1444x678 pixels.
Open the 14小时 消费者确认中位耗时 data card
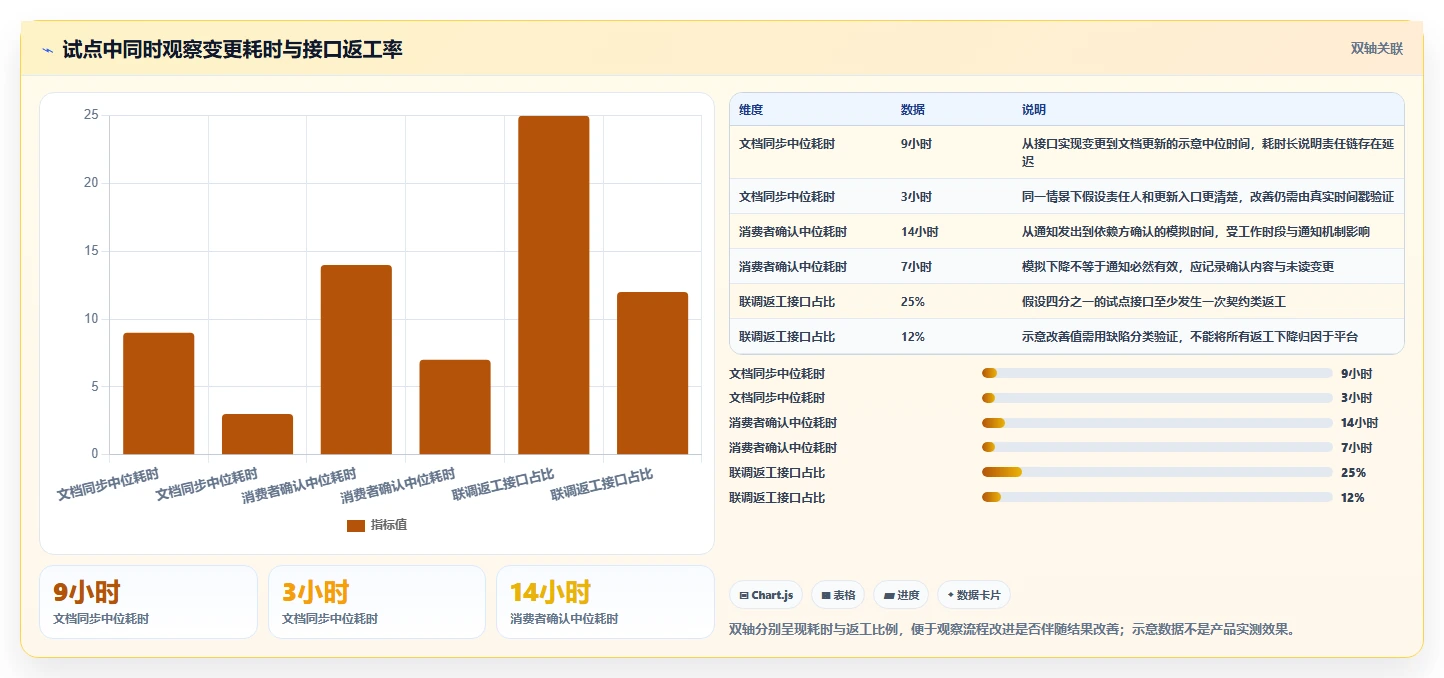[606, 602]
